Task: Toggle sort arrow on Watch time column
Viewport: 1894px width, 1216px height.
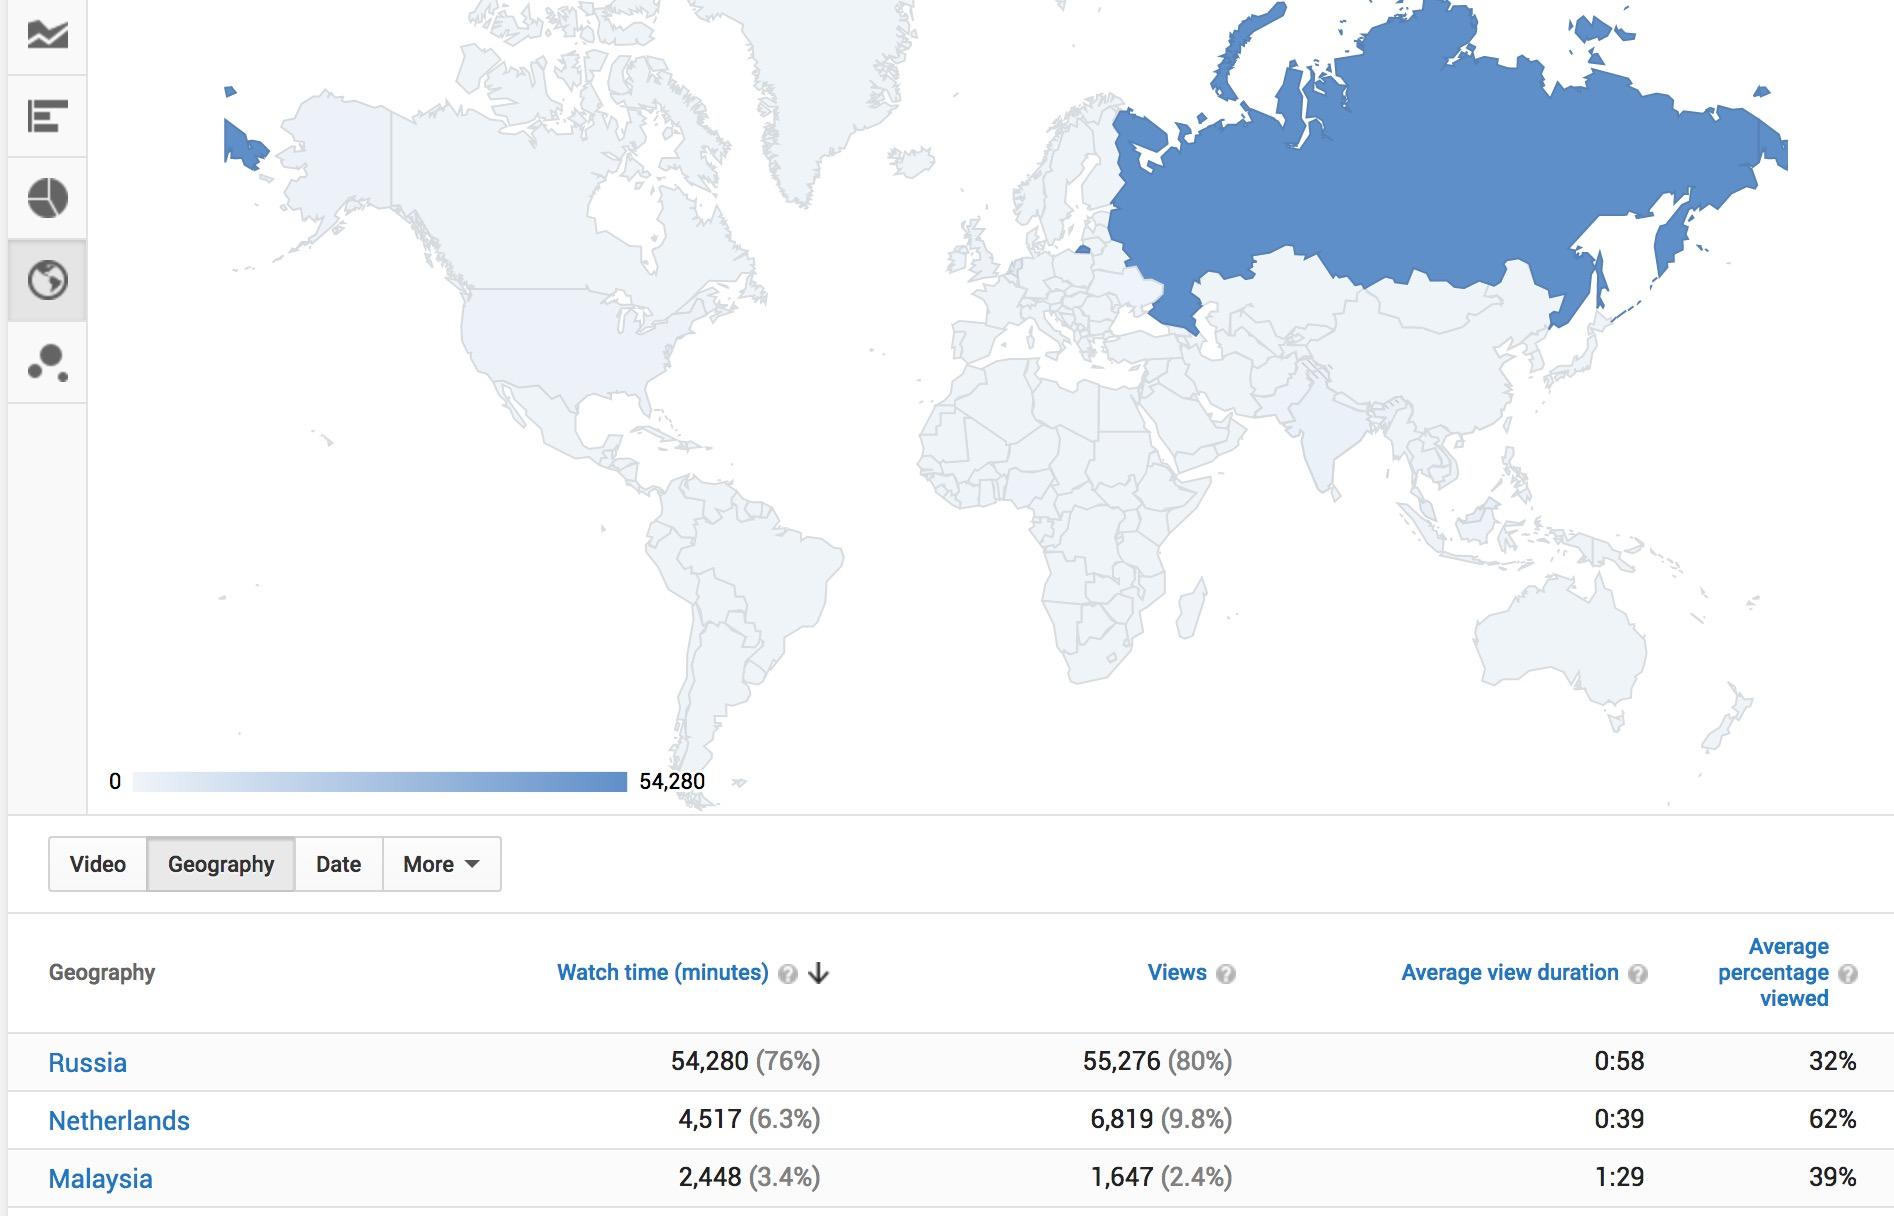Action: point(819,974)
